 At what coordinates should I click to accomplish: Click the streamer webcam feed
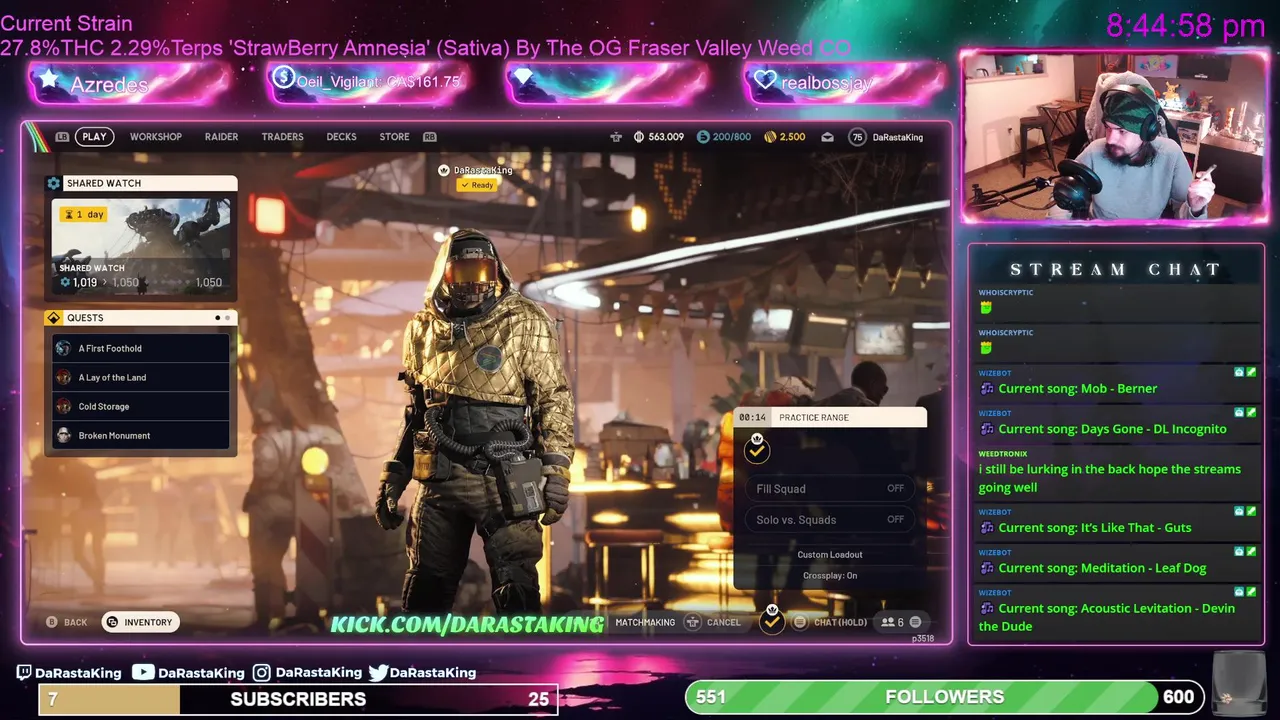[1113, 136]
